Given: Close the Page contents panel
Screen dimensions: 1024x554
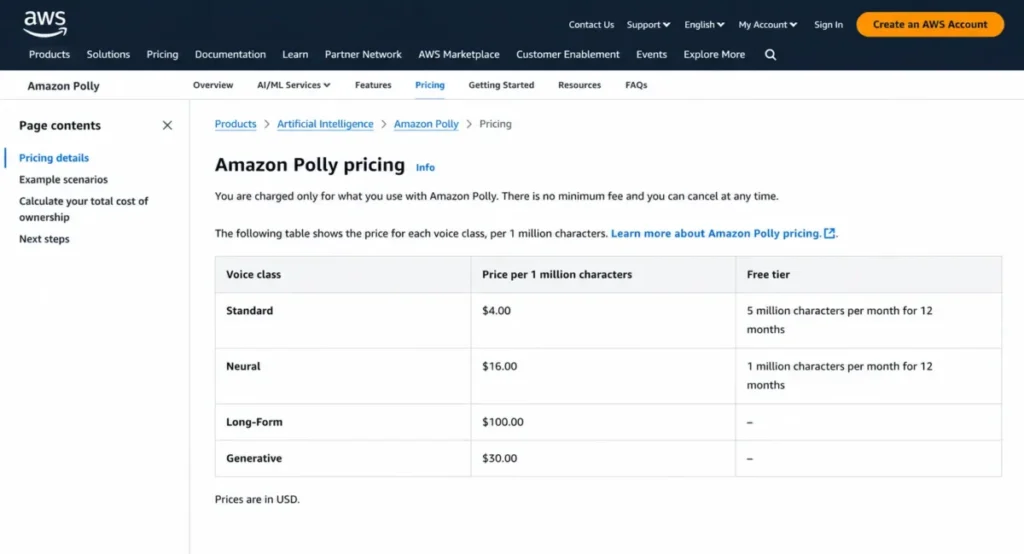Looking at the screenshot, I should coord(167,125).
